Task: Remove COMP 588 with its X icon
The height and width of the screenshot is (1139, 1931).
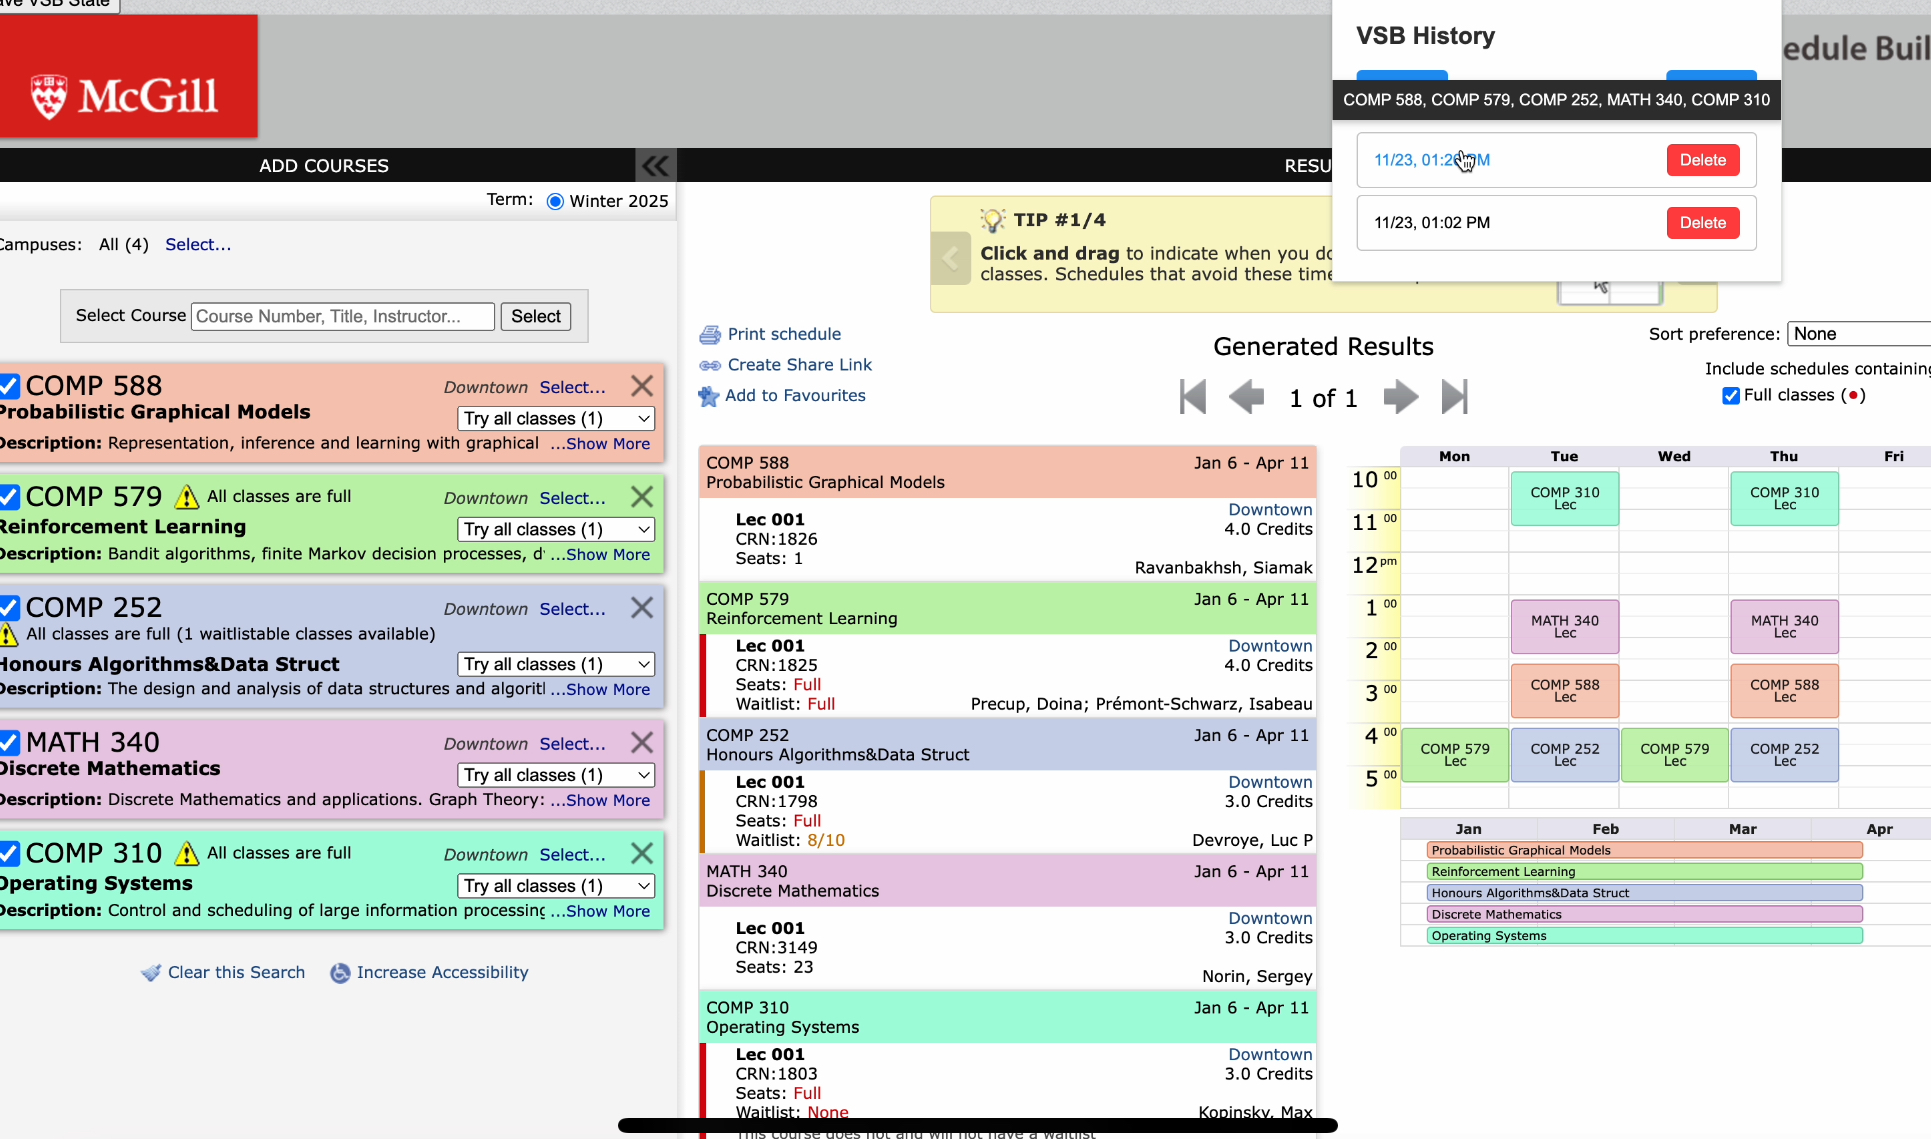Action: coord(642,386)
